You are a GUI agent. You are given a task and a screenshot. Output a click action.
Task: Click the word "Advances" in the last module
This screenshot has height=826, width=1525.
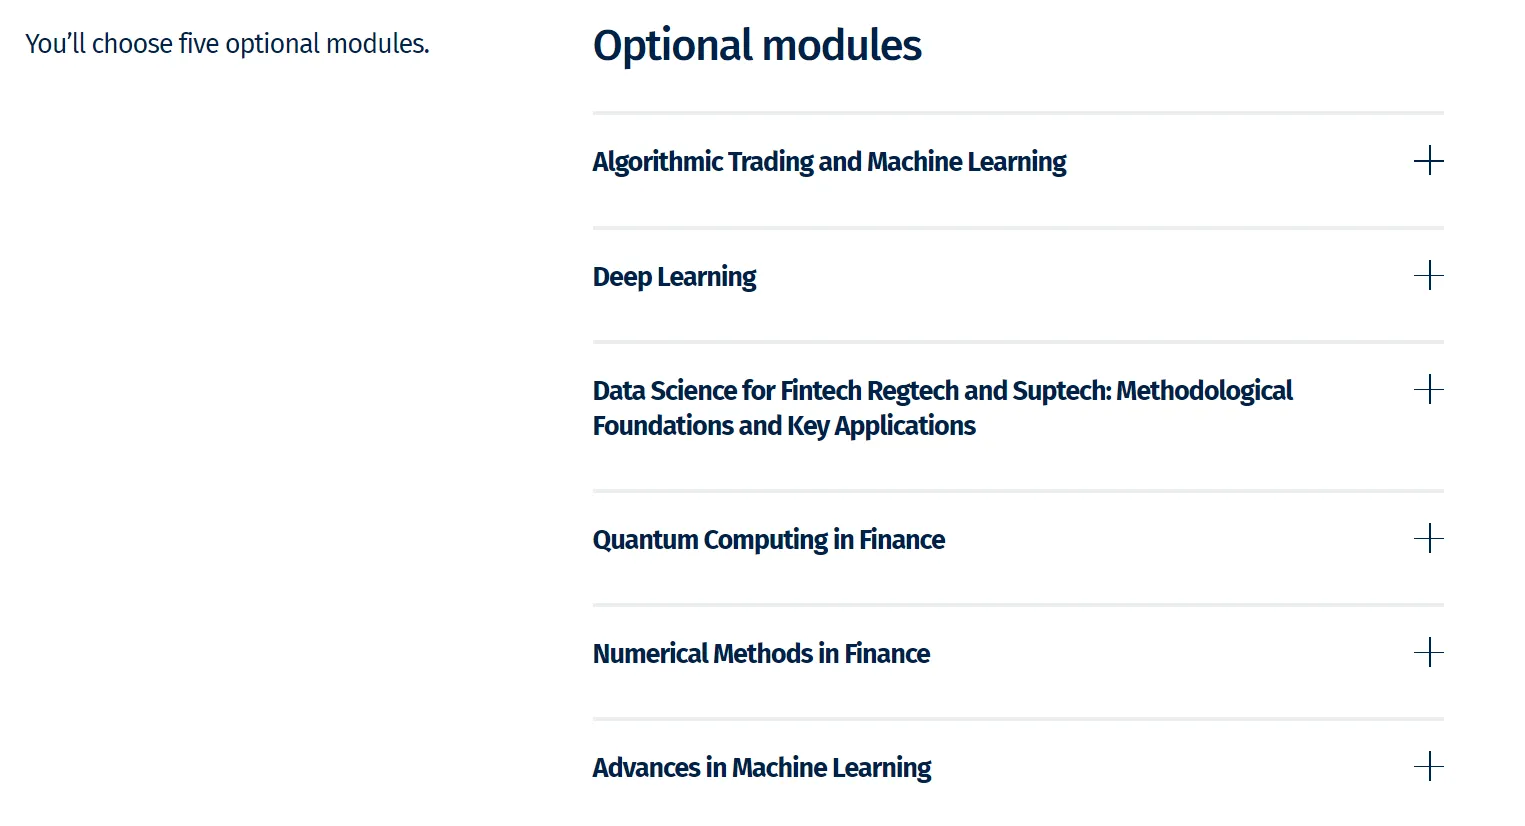pos(646,768)
